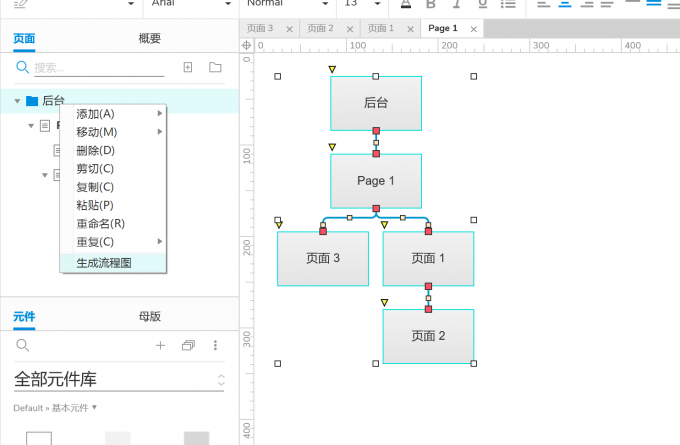680x445 pixels.
Task: Click the bullet list icon
Action: pos(508,4)
